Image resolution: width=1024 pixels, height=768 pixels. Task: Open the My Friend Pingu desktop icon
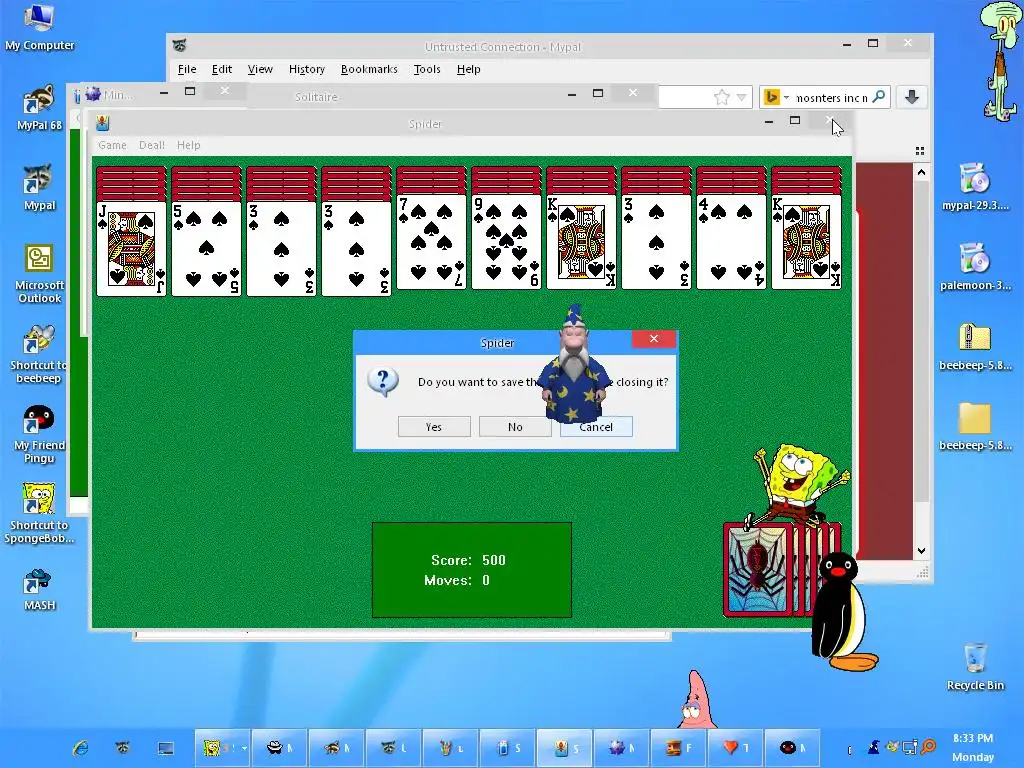point(39,434)
